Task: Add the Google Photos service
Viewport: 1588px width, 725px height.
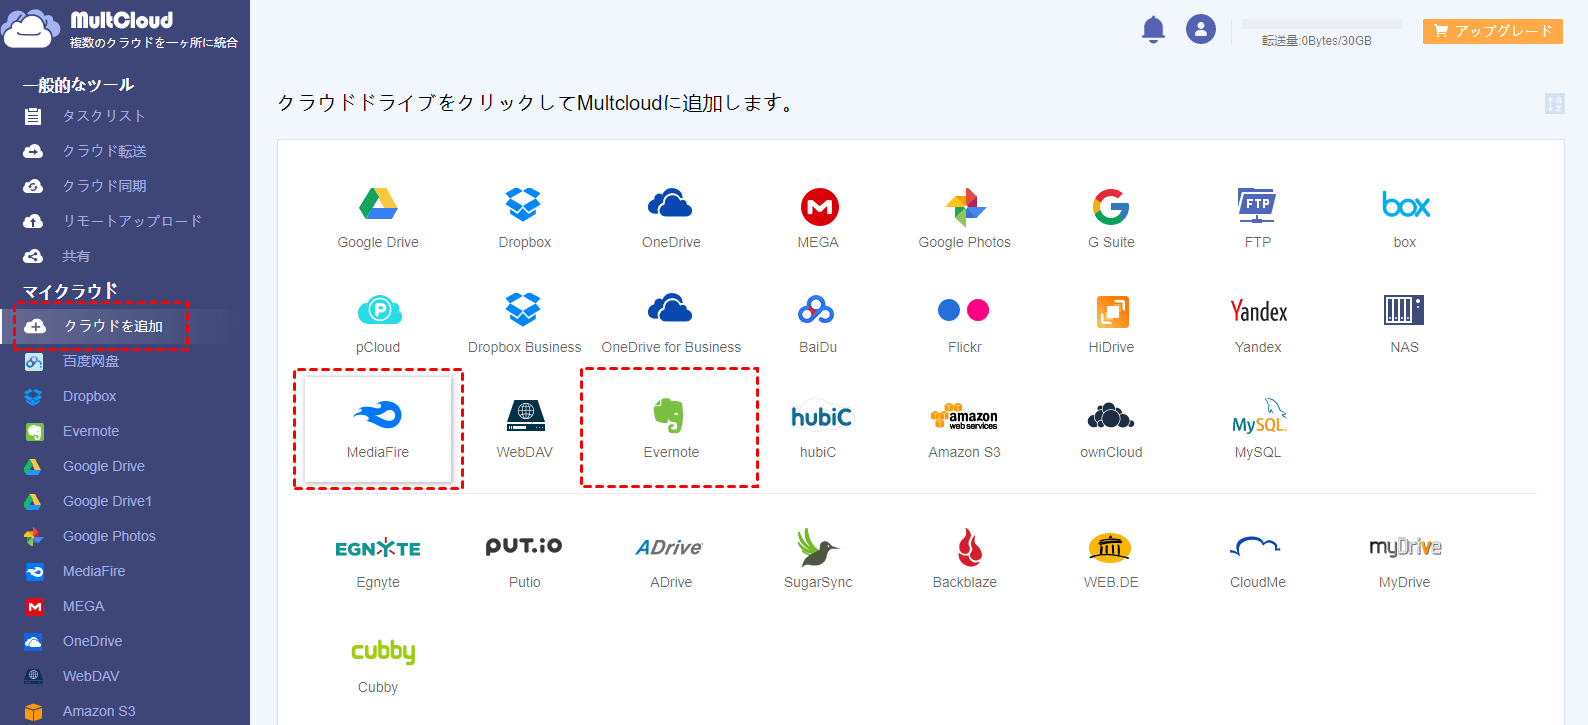Action: point(965,218)
